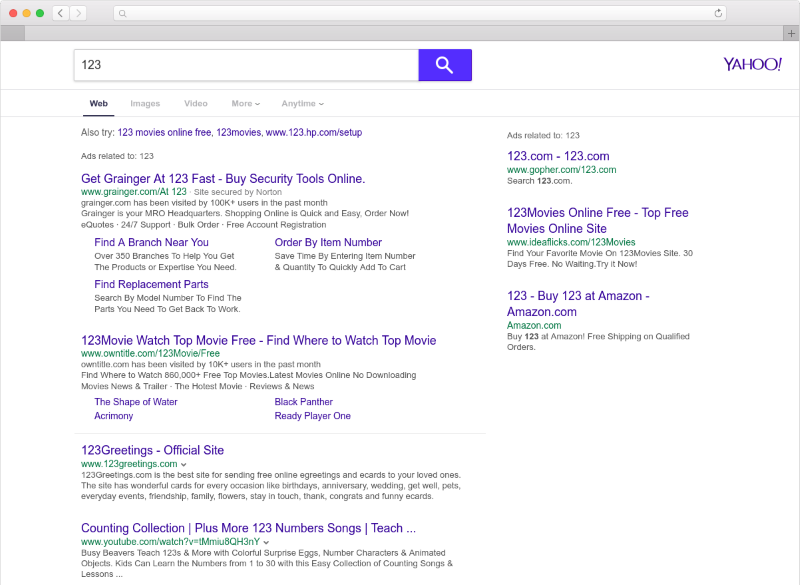Open '123 - Buy 123 at Amazon' ad
This screenshot has width=800, height=585.
point(578,304)
